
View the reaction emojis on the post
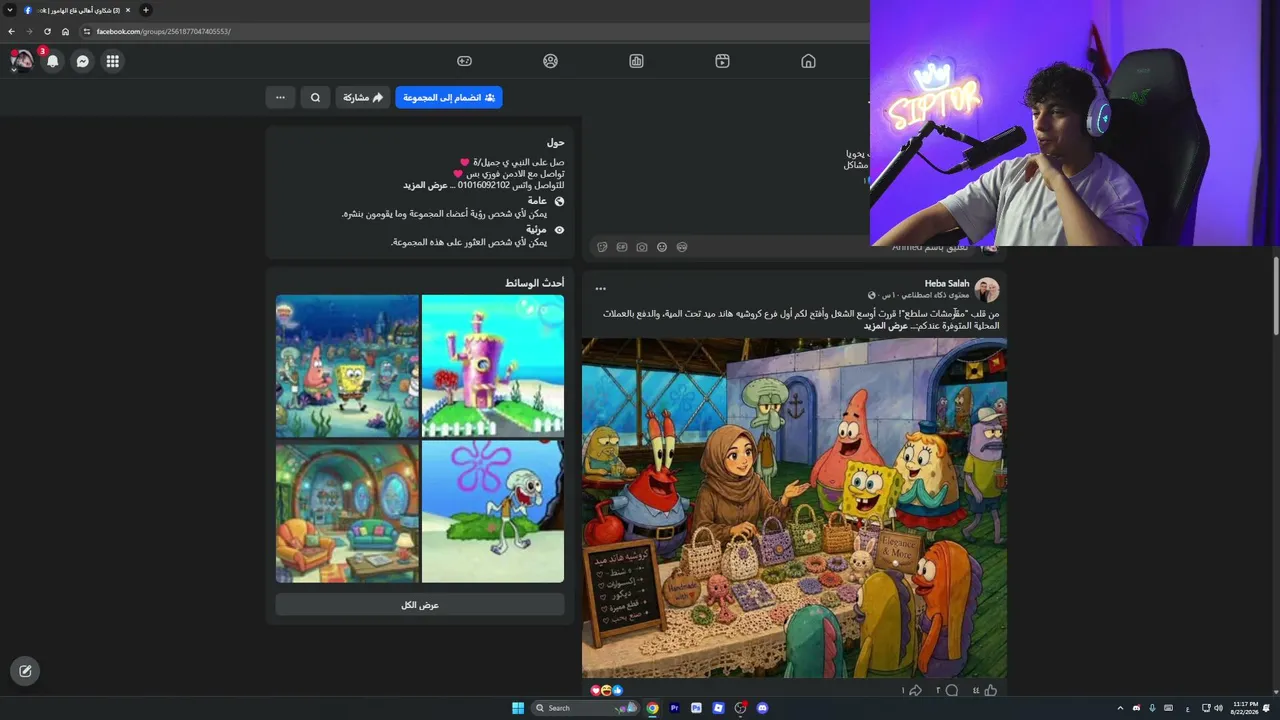(x=607, y=690)
